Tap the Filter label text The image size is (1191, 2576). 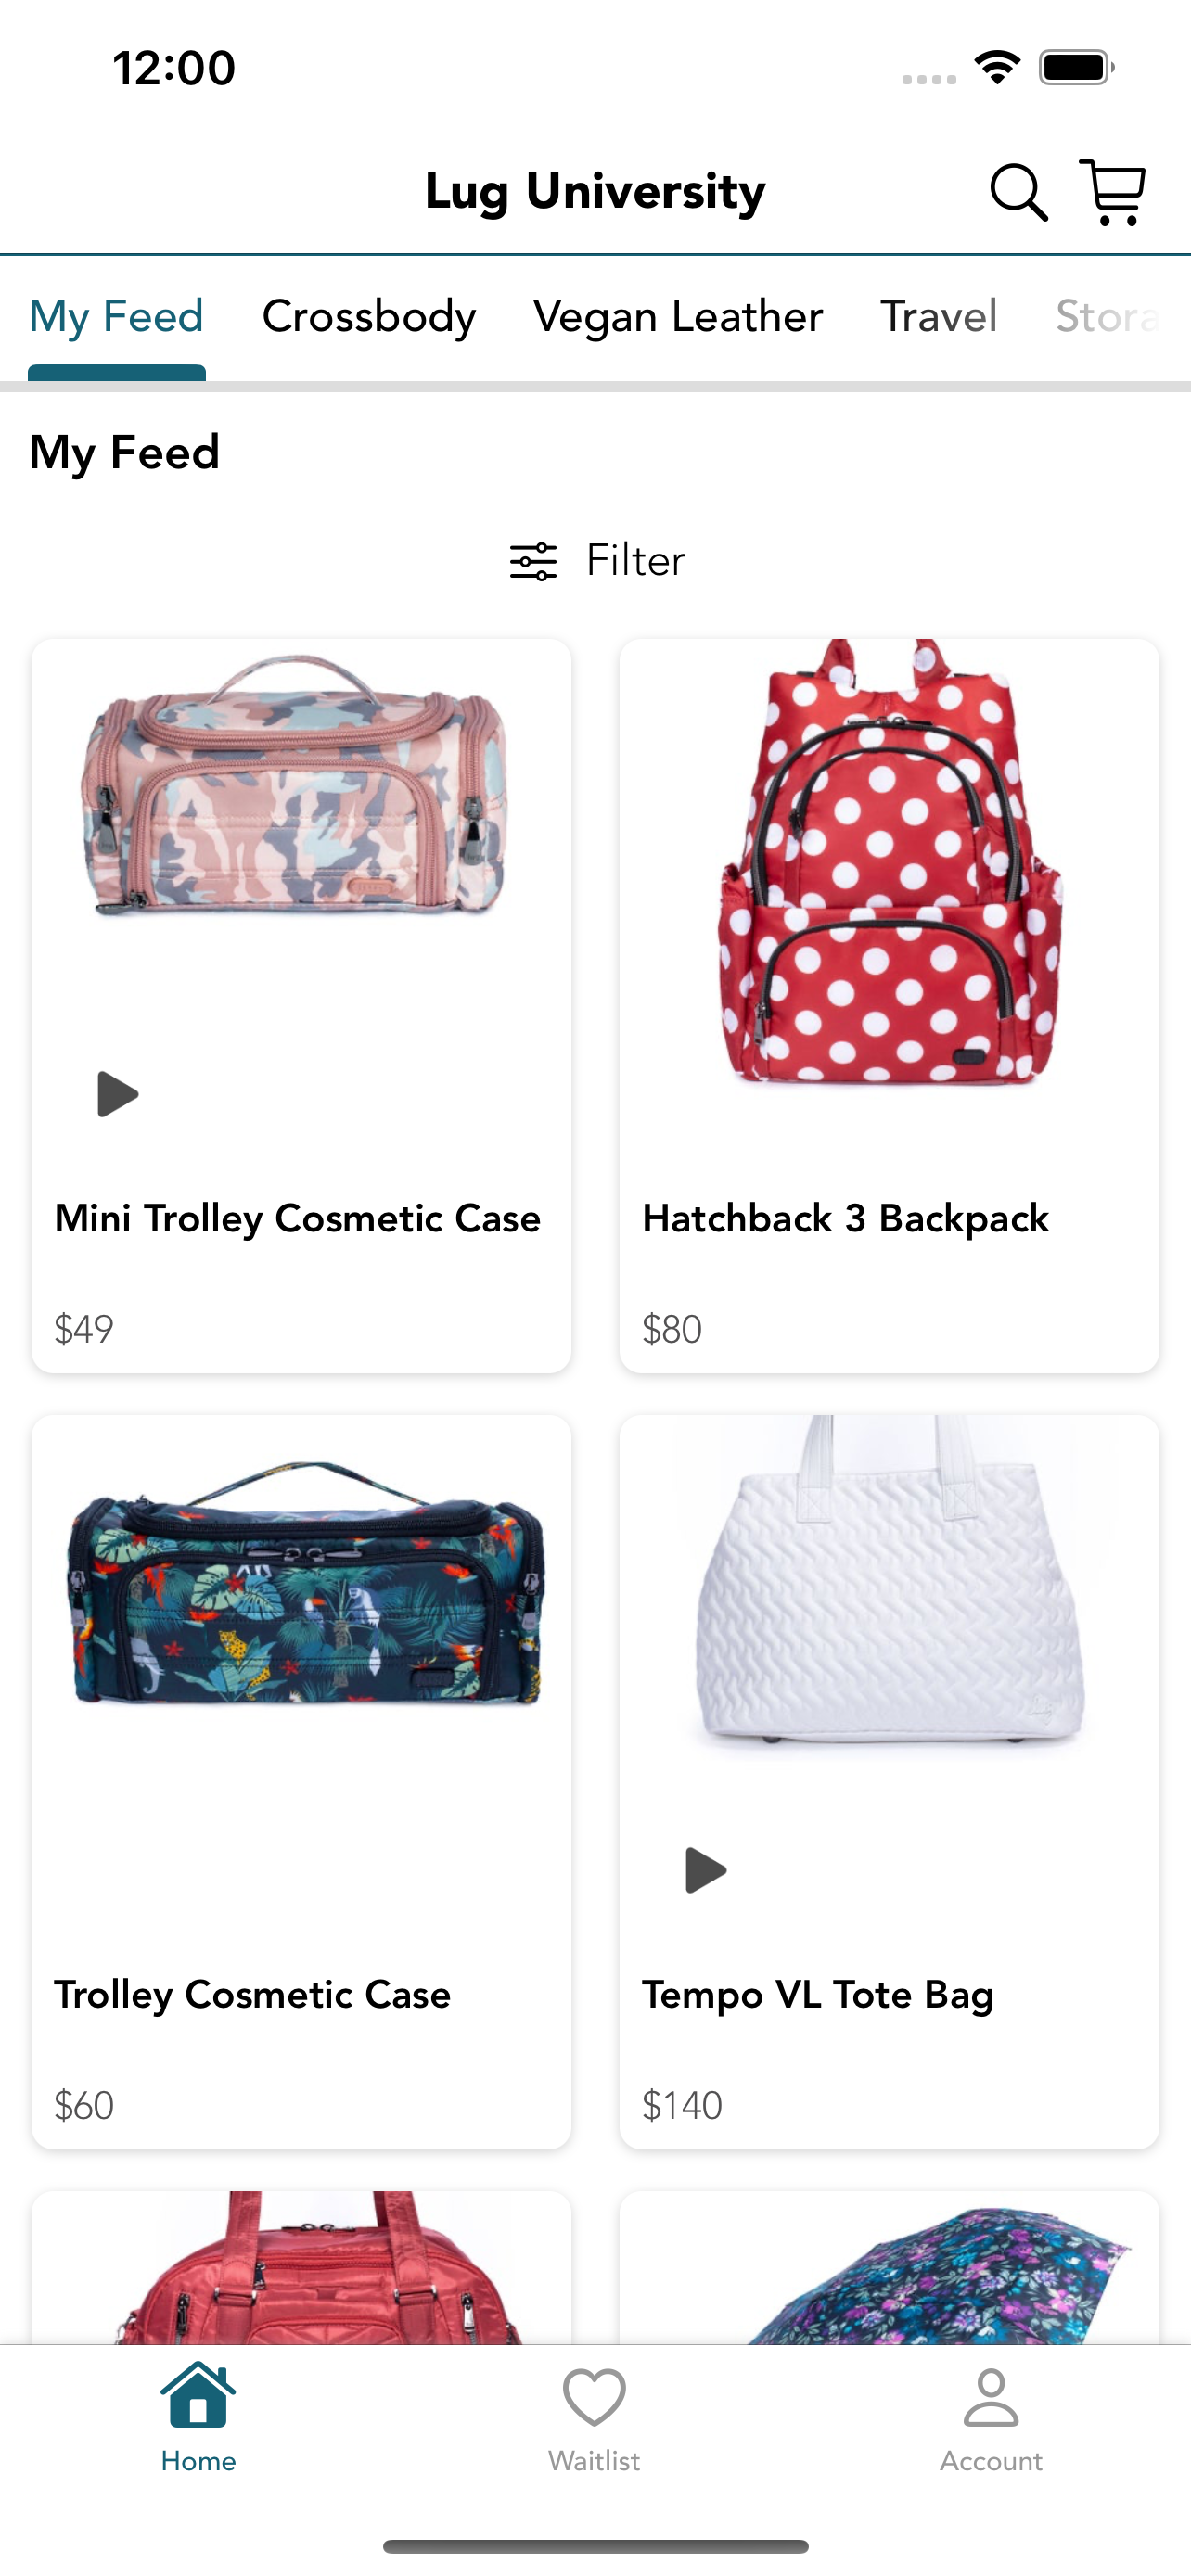point(635,561)
